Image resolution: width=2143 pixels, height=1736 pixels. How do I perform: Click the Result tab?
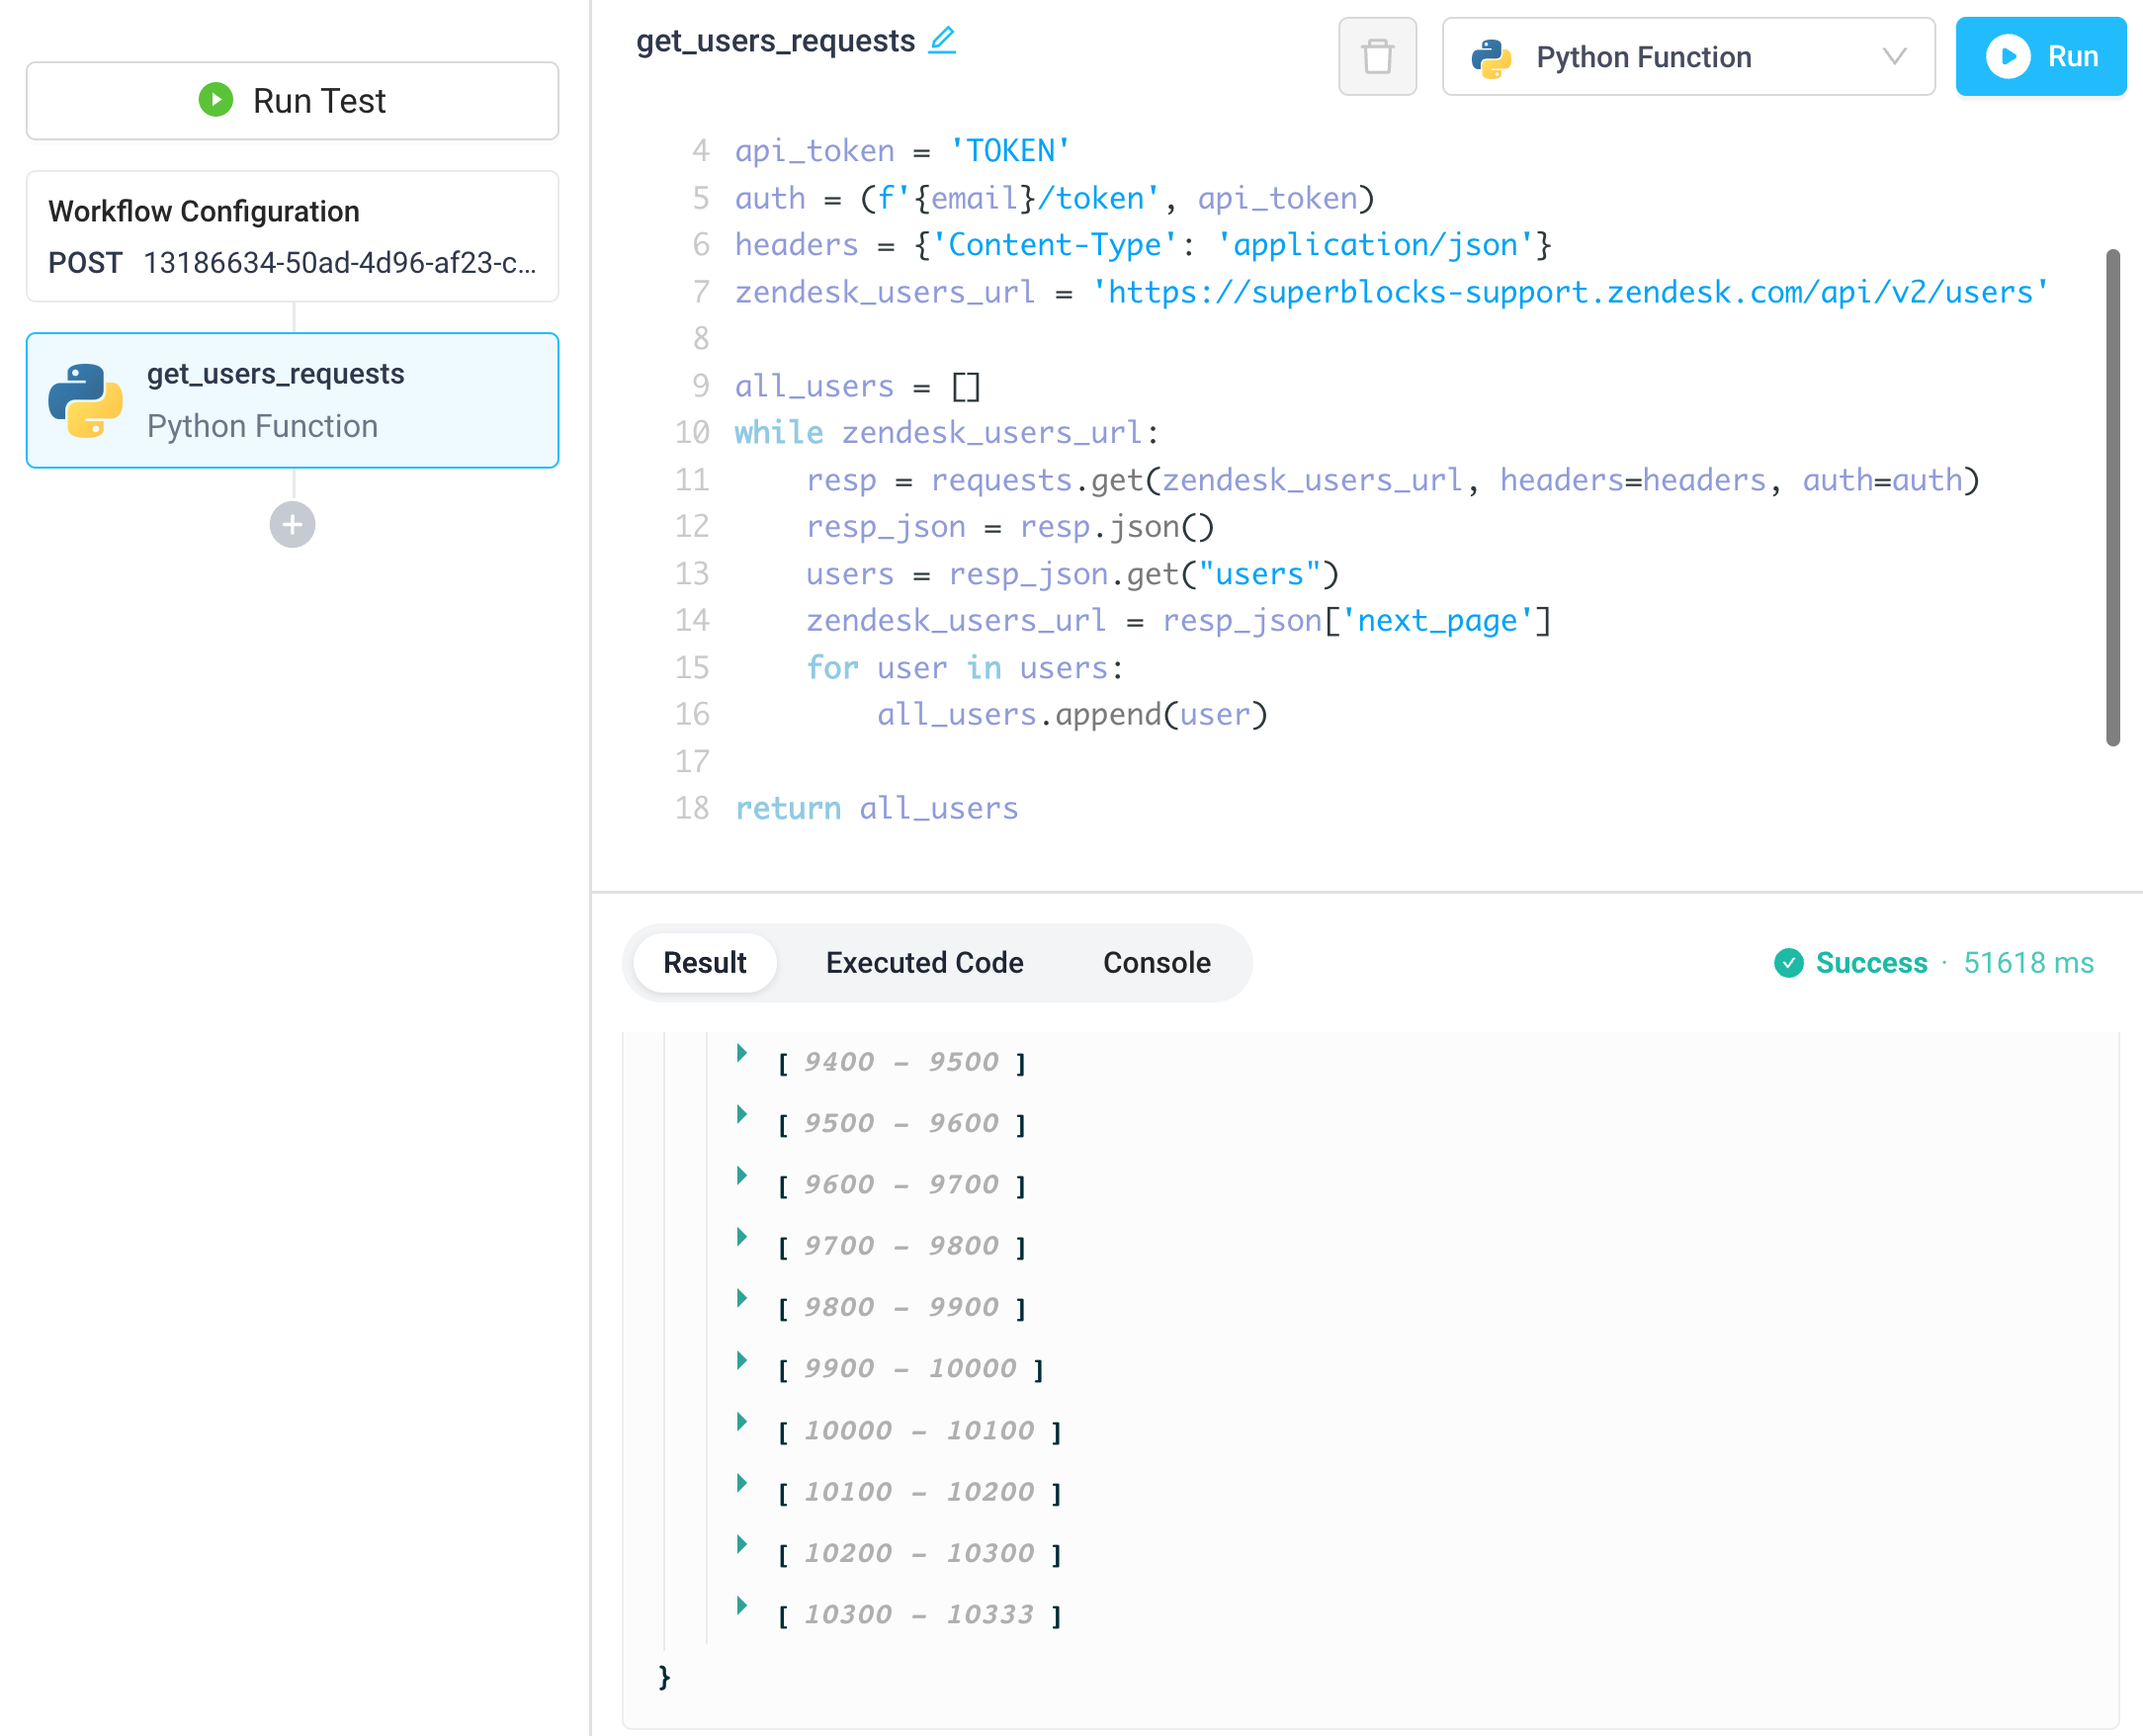tap(704, 962)
